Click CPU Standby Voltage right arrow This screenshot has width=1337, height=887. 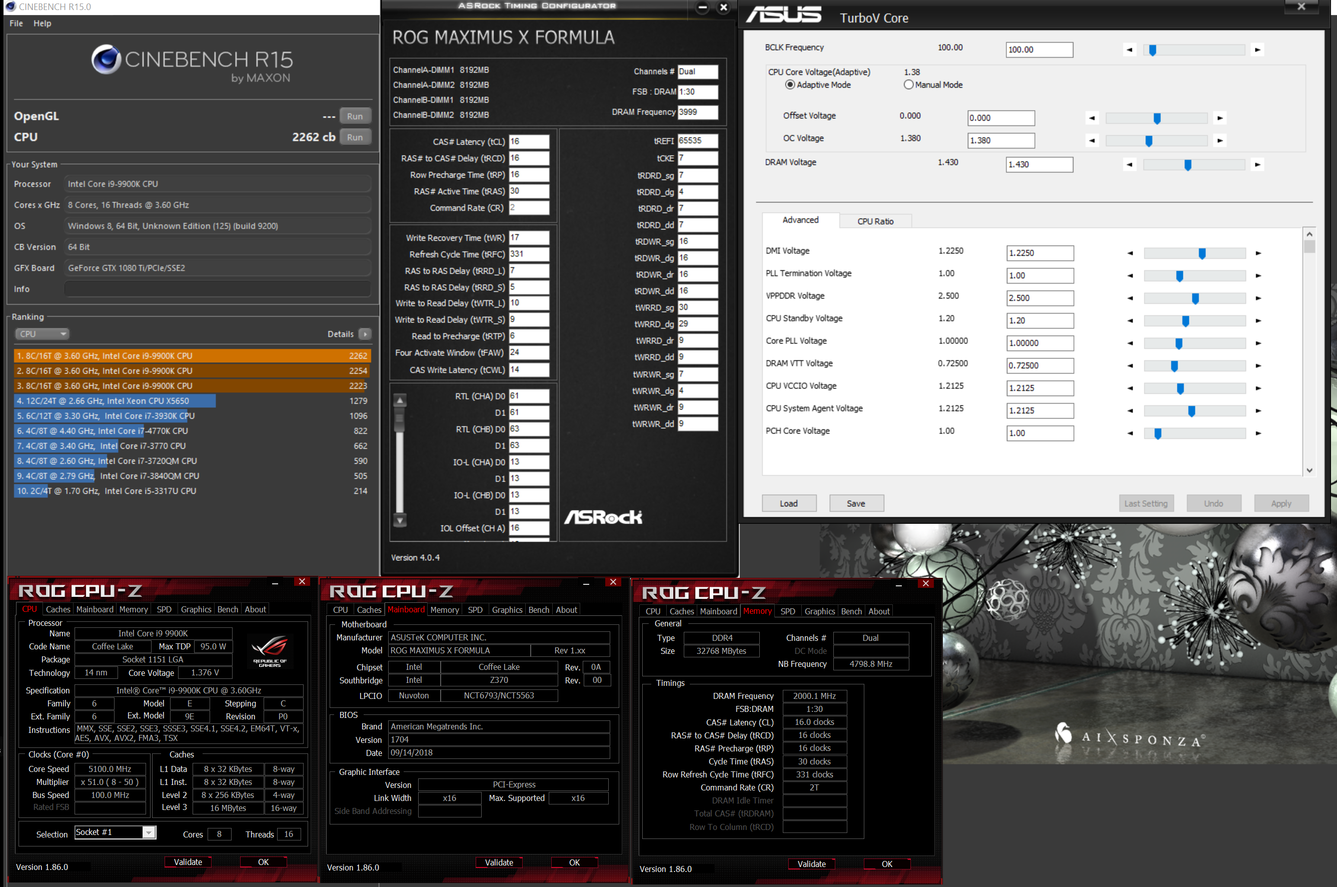click(x=1258, y=321)
